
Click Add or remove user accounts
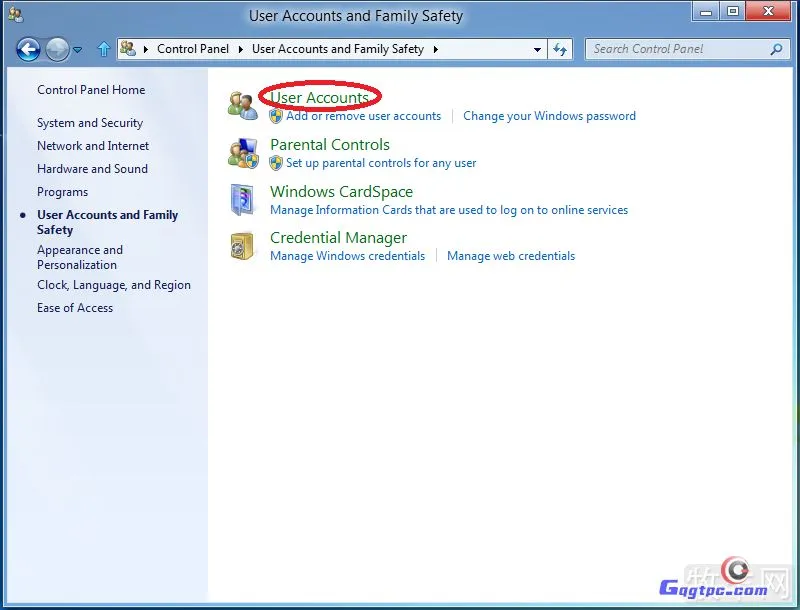[363, 116]
